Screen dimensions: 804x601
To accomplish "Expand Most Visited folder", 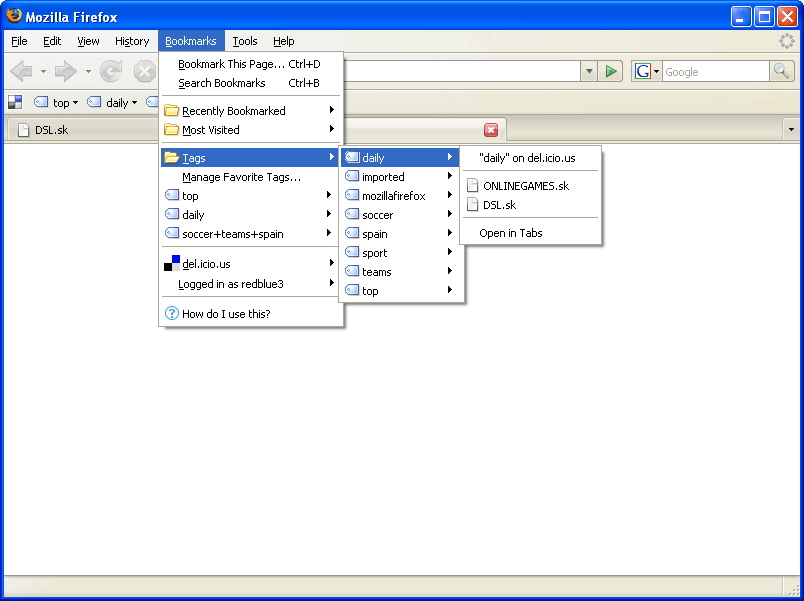I will click(x=251, y=130).
